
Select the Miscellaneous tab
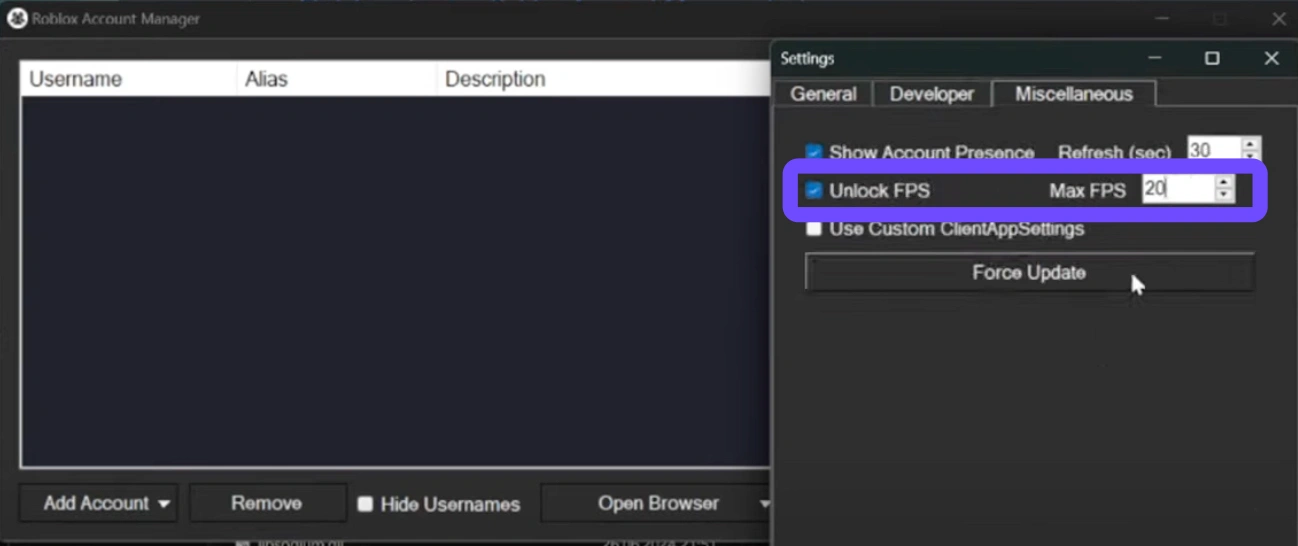(x=1074, y=94)
